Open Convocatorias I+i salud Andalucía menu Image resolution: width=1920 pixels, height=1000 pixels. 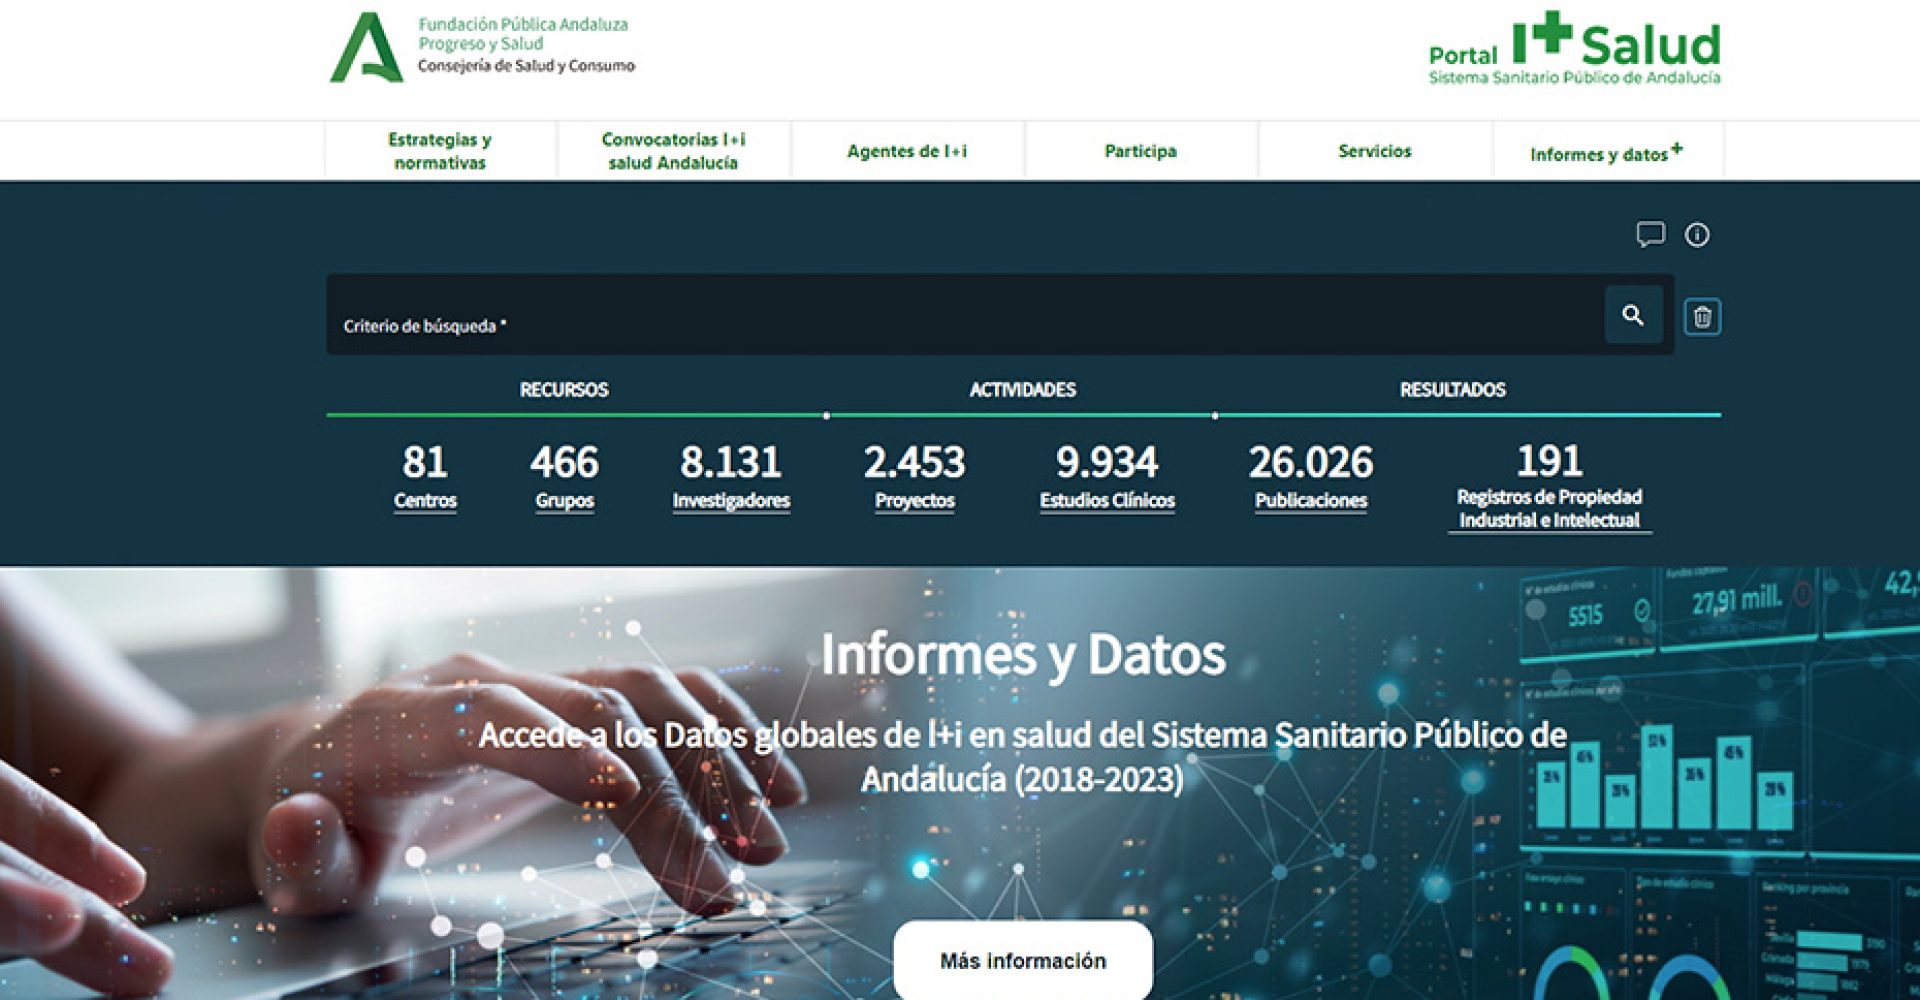(x=673, y=151)
